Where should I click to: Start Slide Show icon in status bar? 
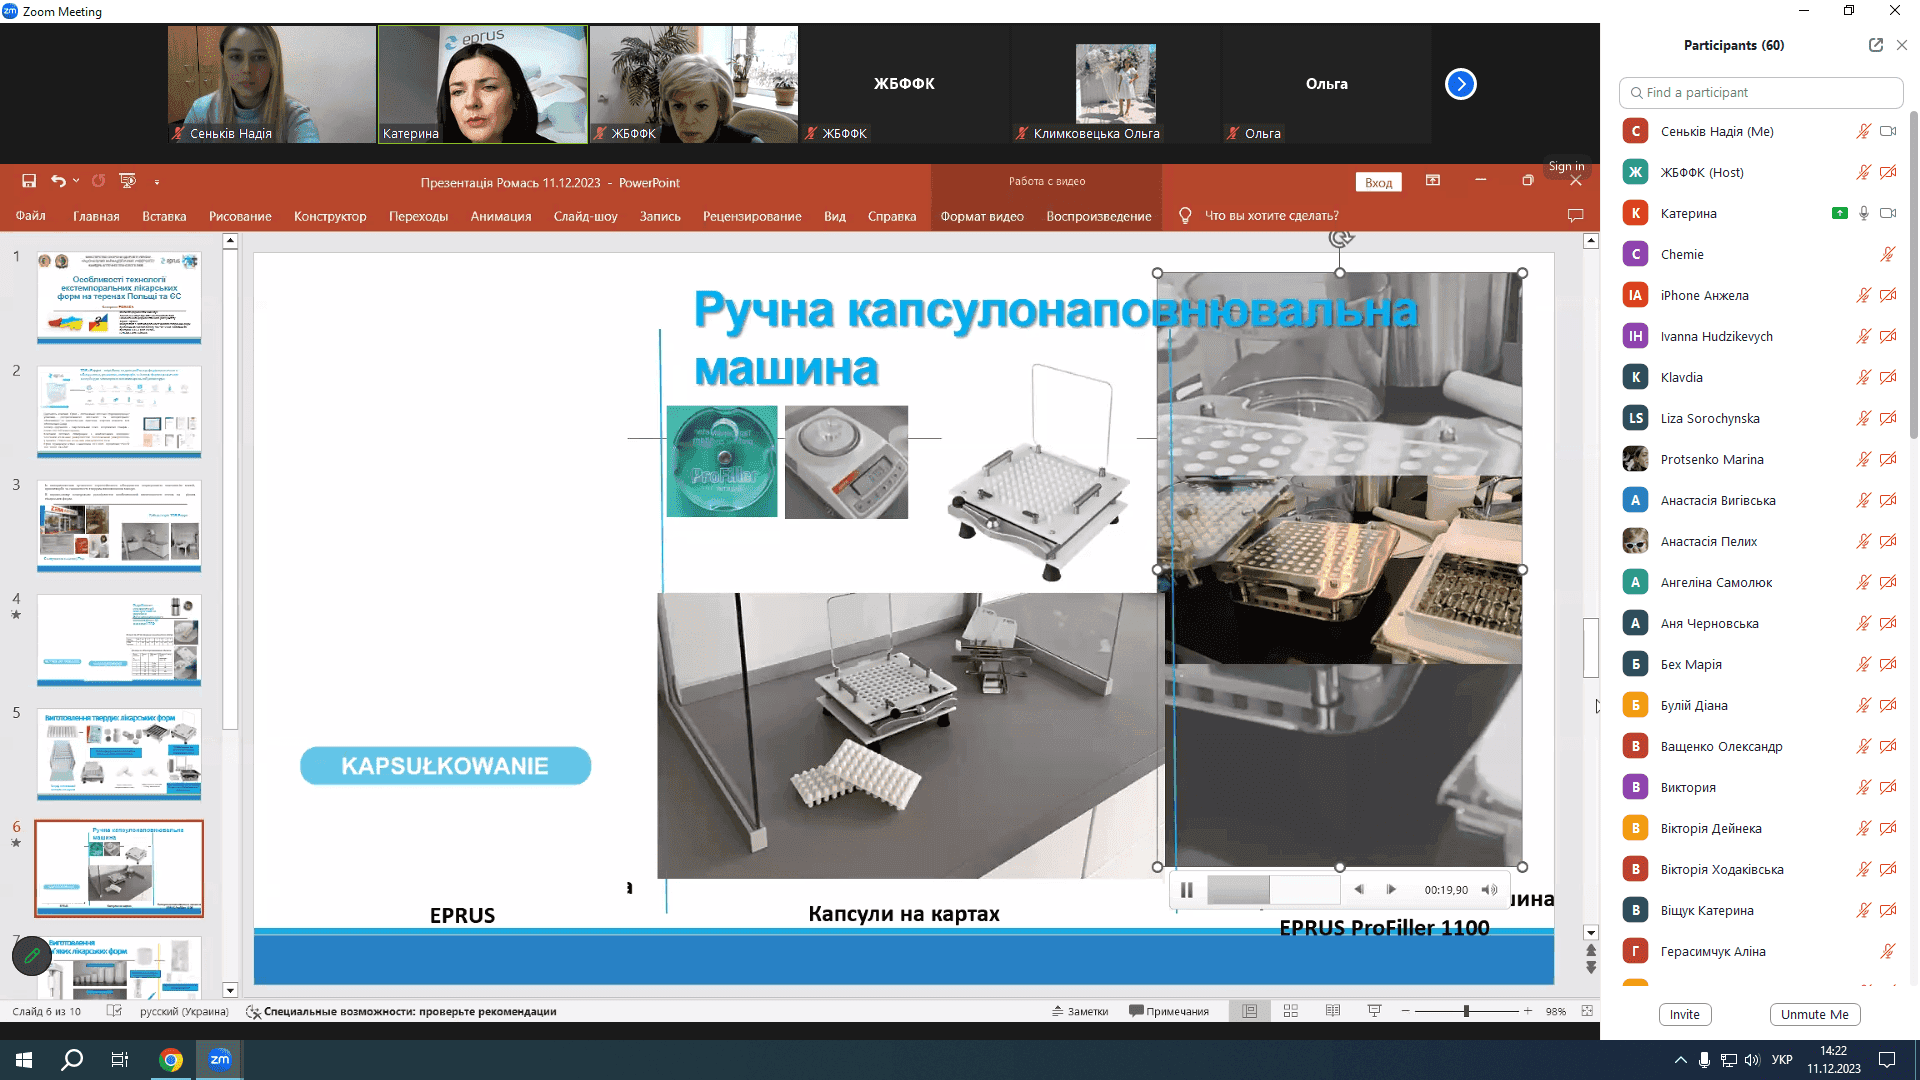(1375, 1011)
